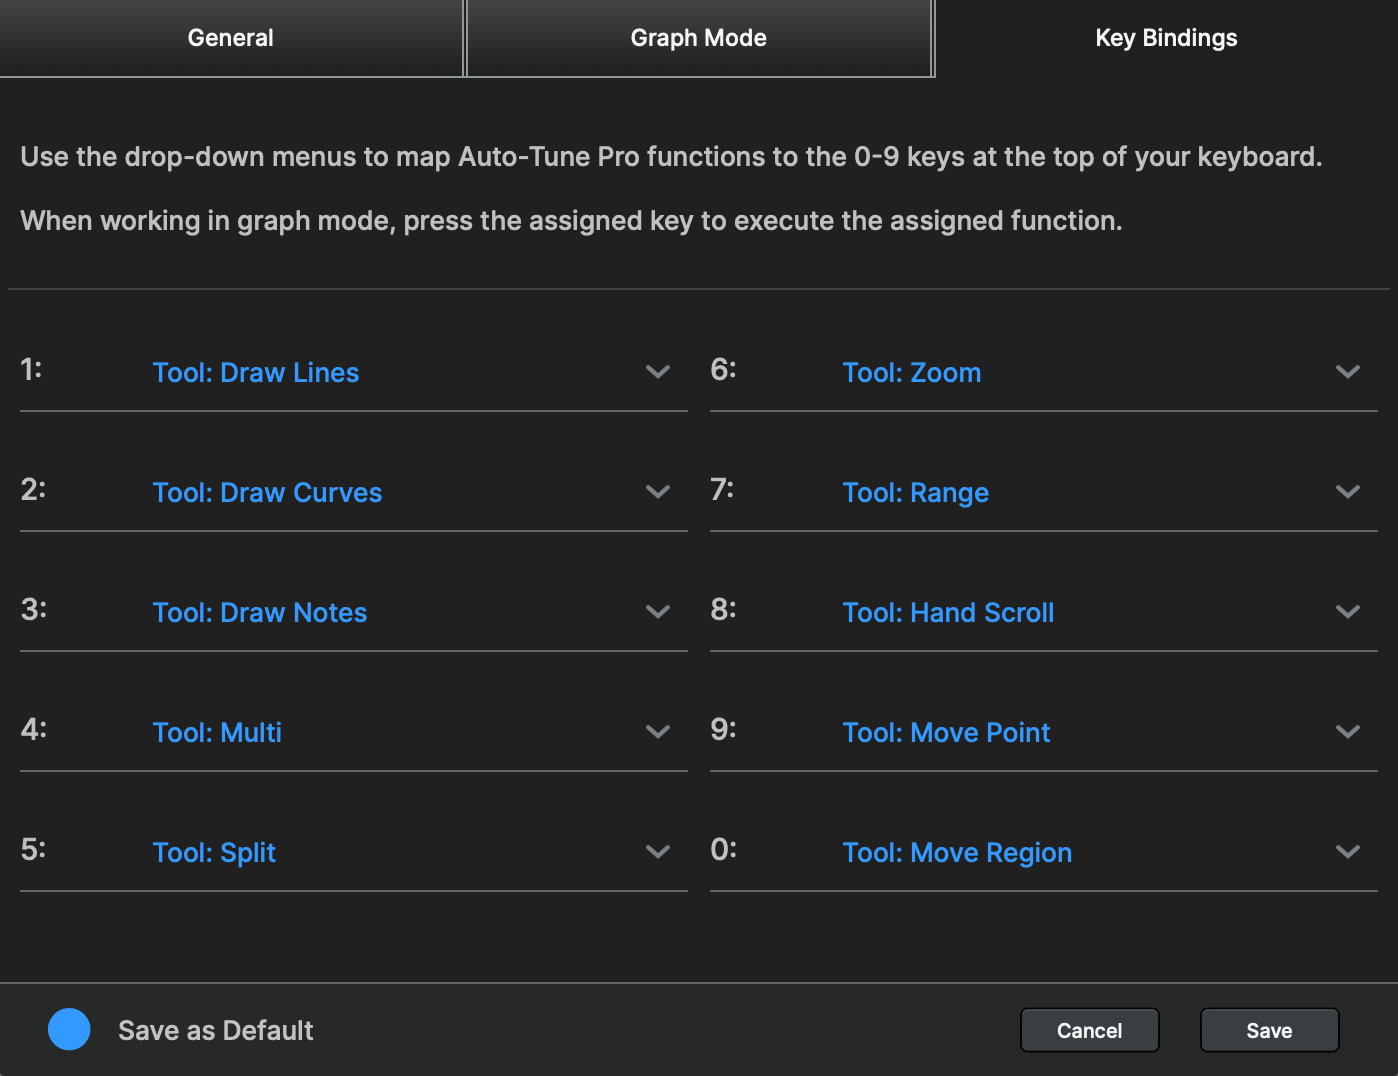The width and height of the screenshot is (1398, 1076).
Task: Click chevron arrow for Tool: Split
Action: (x=657, y=852)
